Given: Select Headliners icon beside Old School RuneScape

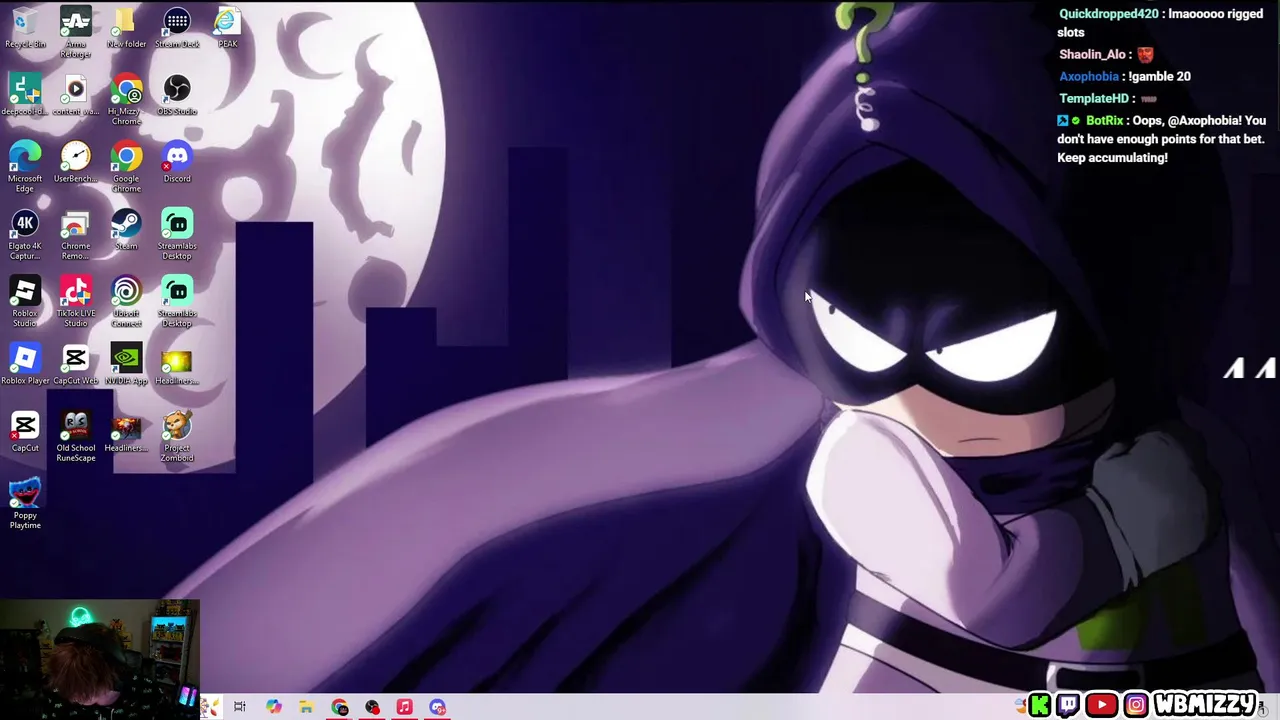Looking at the screenshot, I should coord(126,432).
